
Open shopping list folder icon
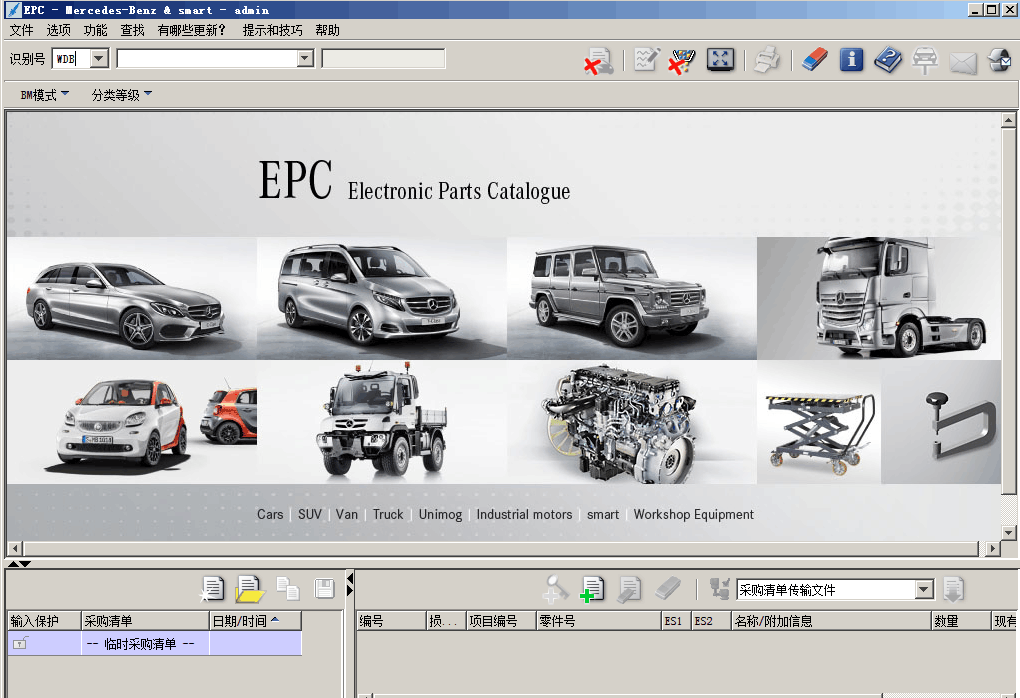[x=250, y=589]
